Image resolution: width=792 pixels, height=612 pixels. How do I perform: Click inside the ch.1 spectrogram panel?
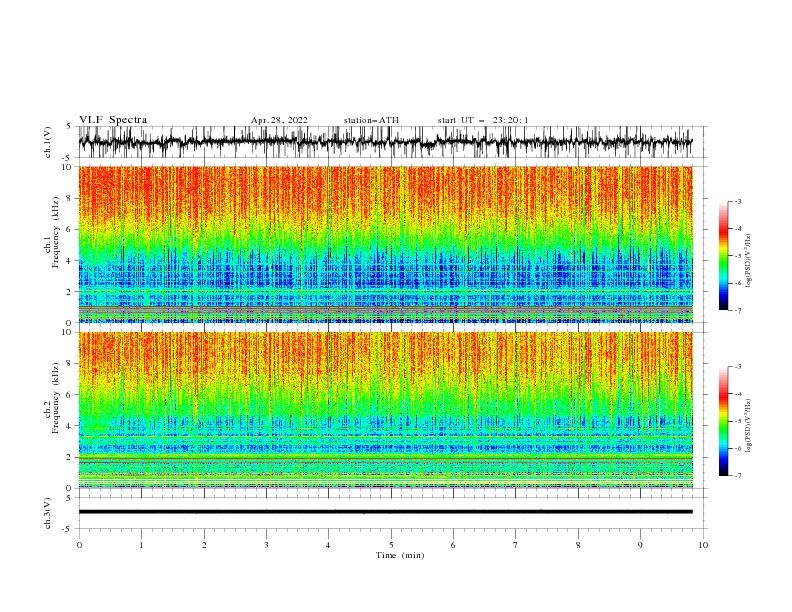385,244
